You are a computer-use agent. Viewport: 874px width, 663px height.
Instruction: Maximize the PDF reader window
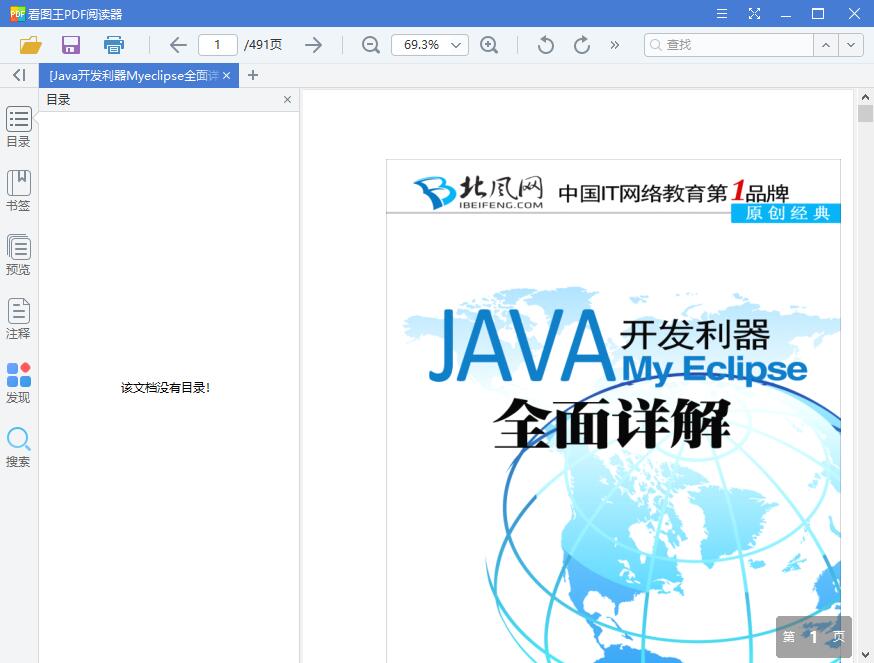click(818, 13)
